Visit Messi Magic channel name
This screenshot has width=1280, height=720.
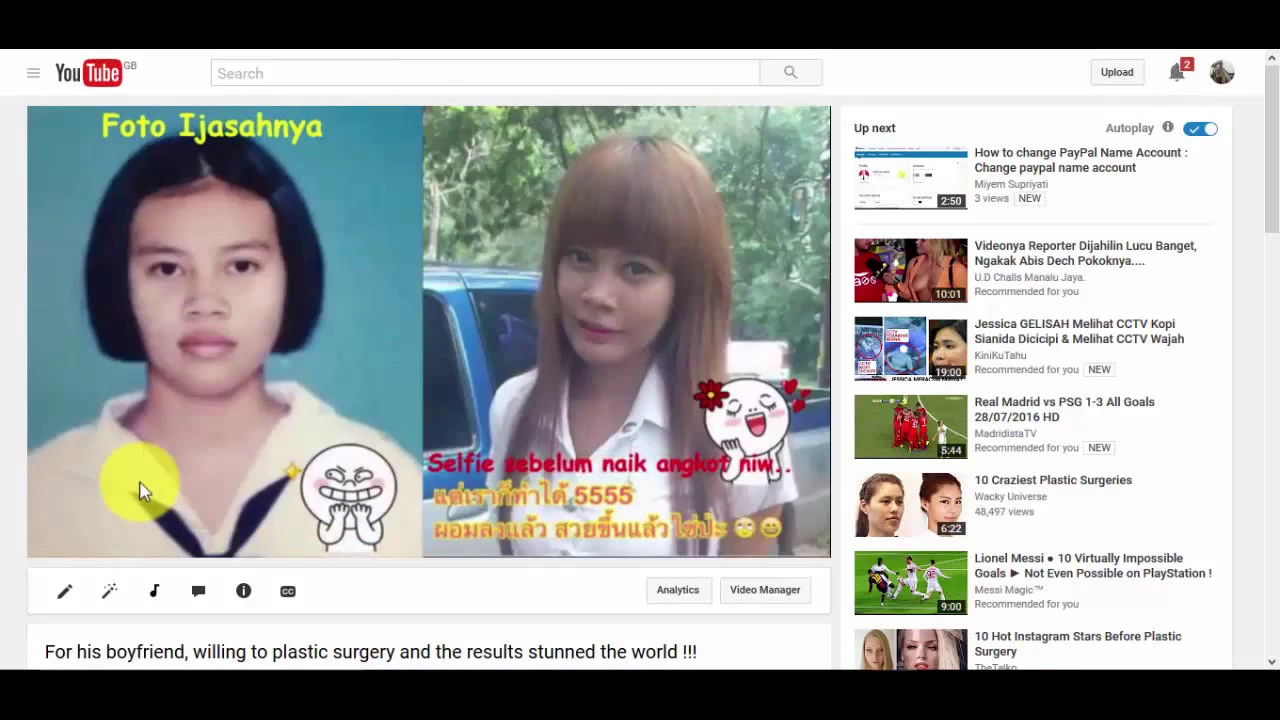point(1008,589)
